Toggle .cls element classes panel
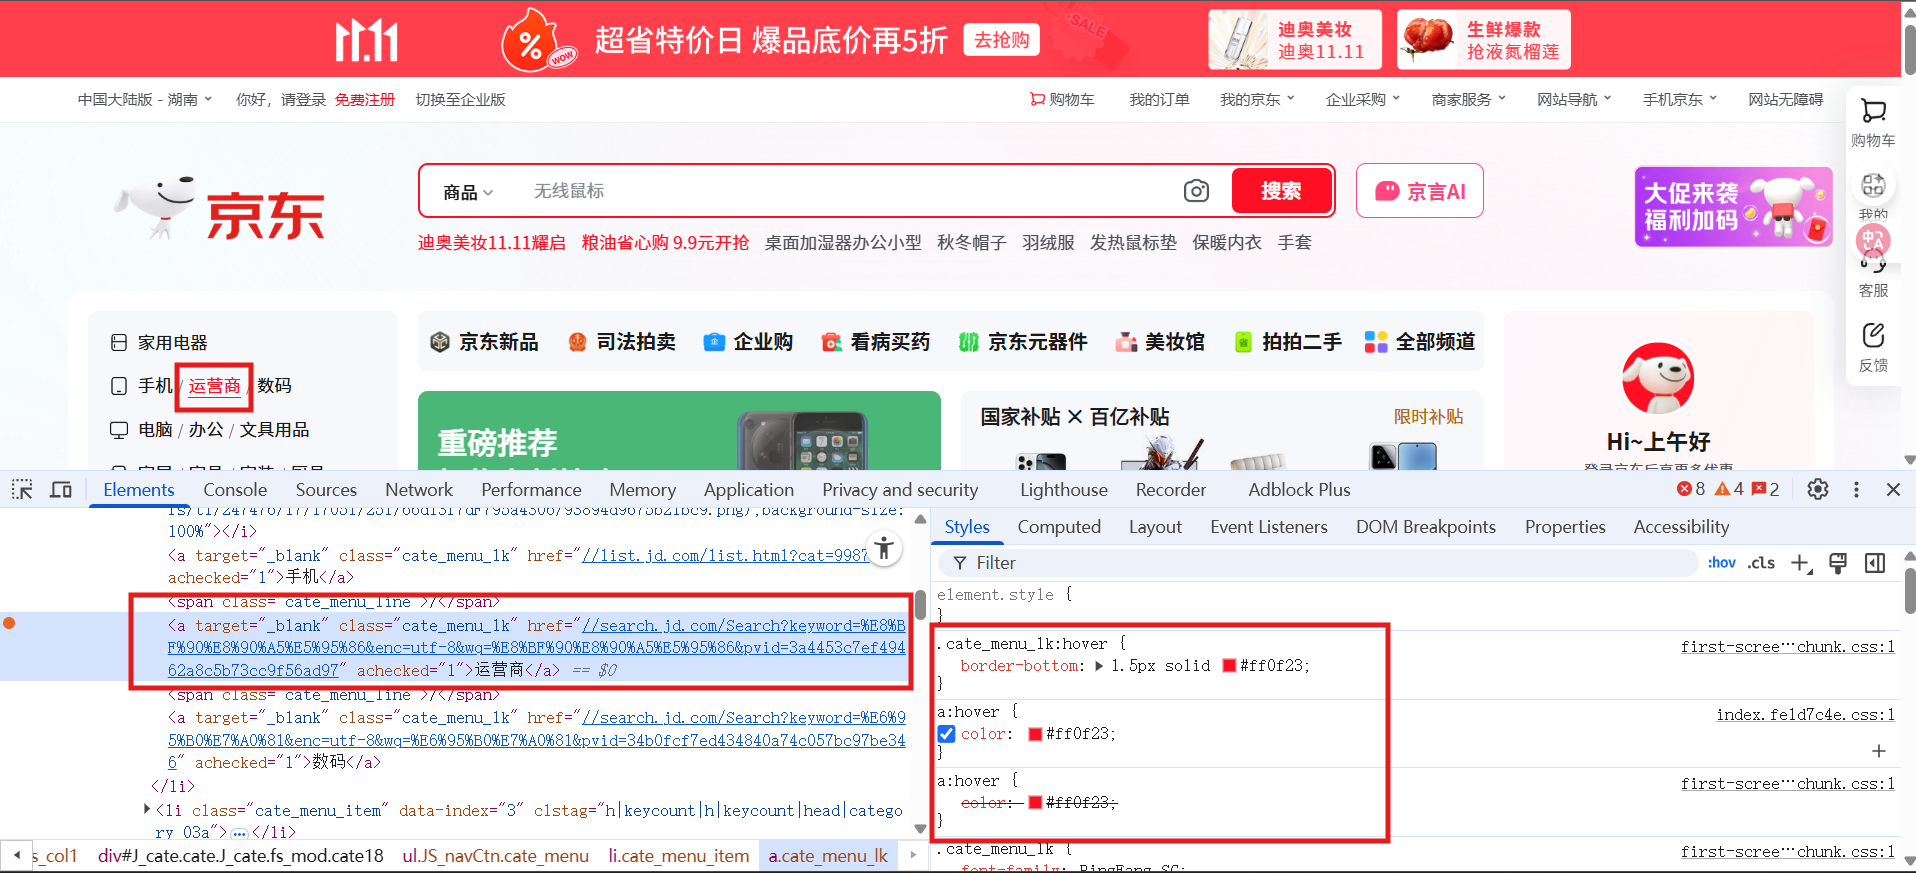Viewport: 1916px width, 873px height. [x=1761, y=563]
